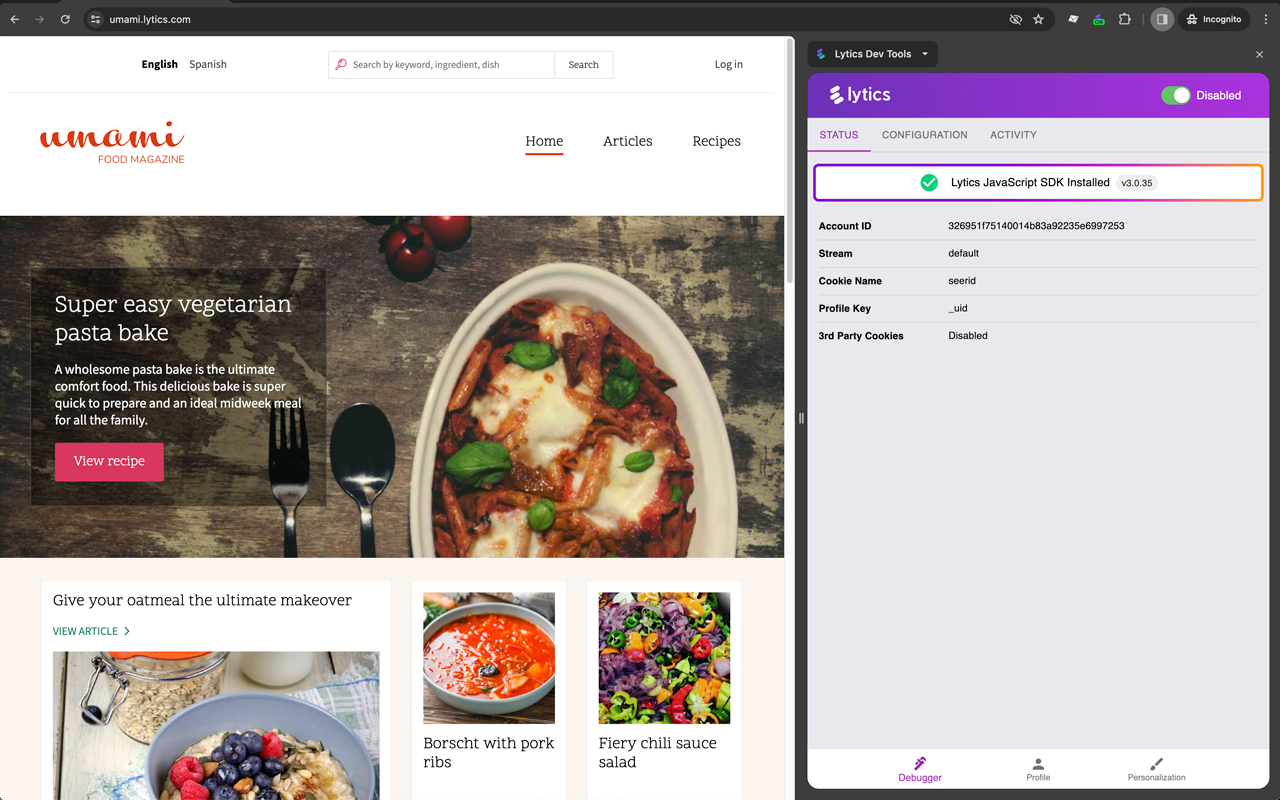Open the Articles navigation item
The image size is (1280, 800).
pyautogui.click(x=628, y=141)
